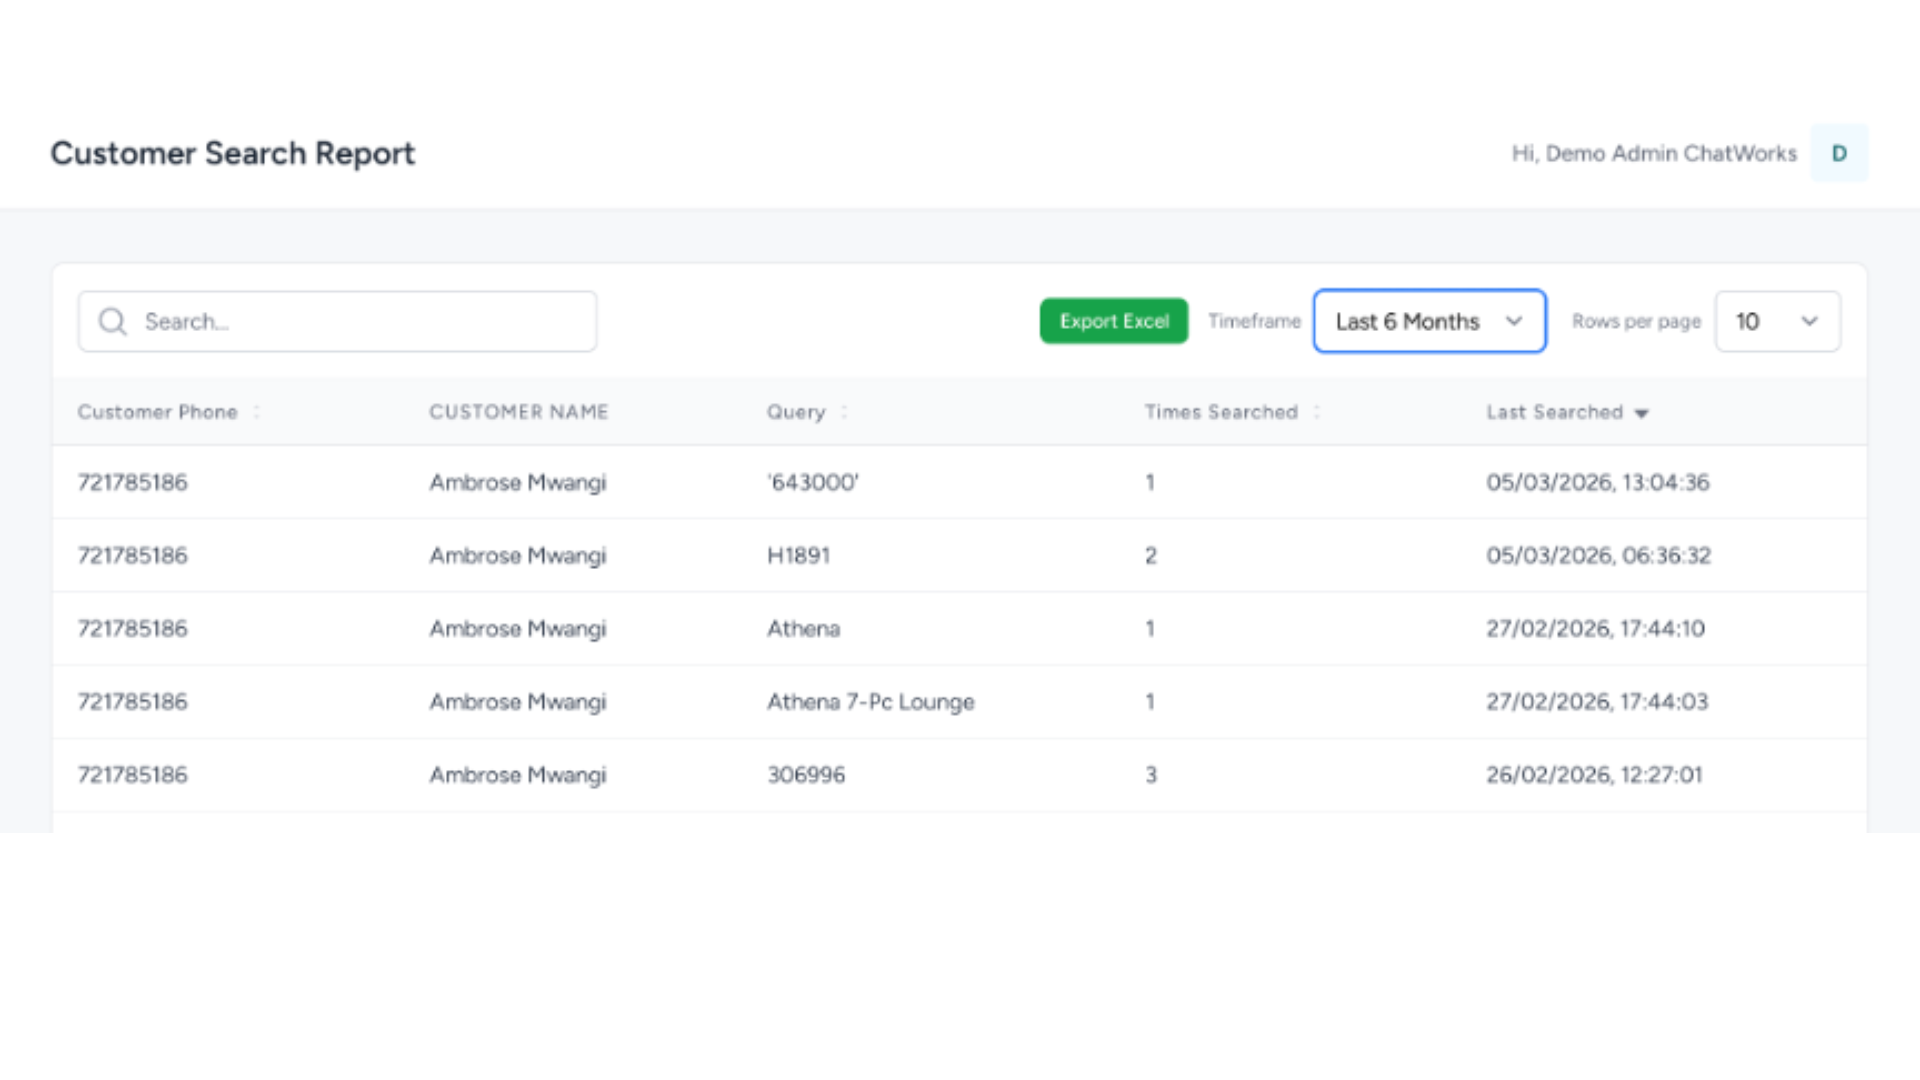Toggle Last Searched sort arrow

(x=1641, y=413)
